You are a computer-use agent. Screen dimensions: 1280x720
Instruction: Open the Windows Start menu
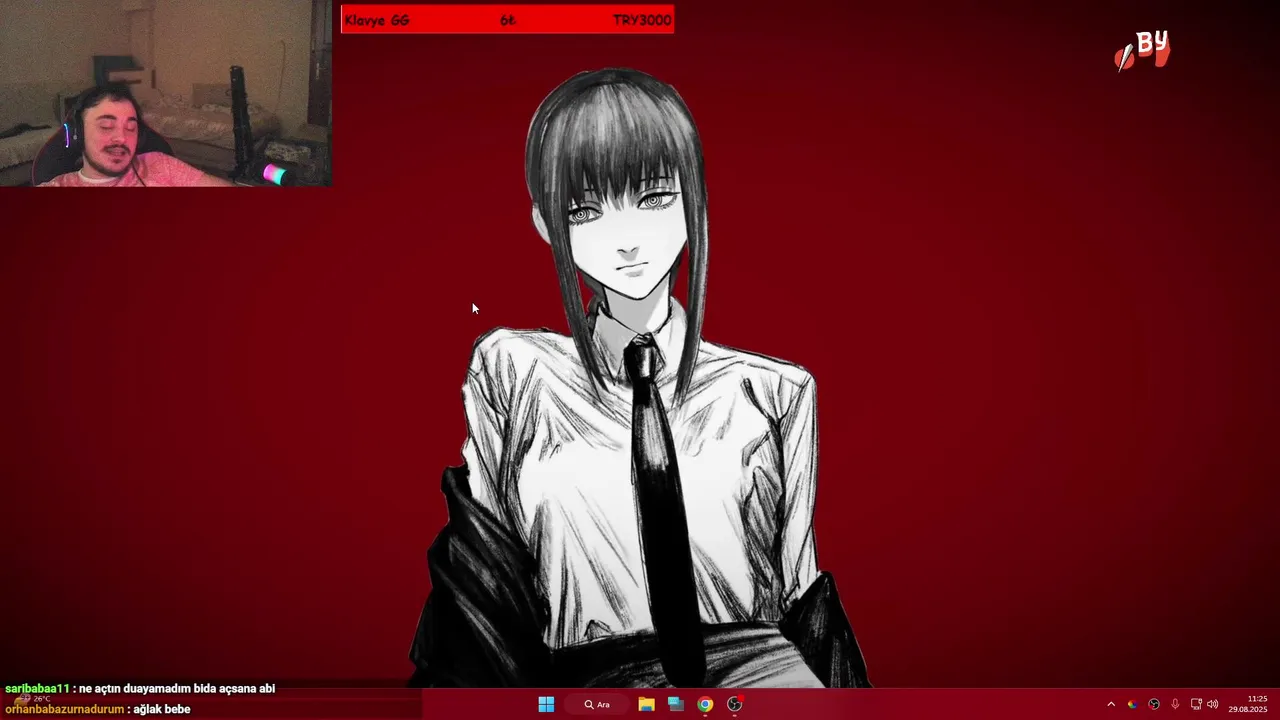[x=546, y=704]
